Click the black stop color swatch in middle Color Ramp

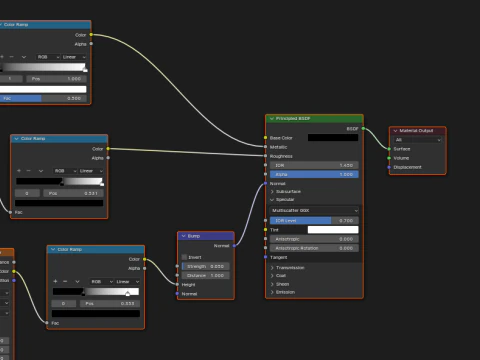click(59, 203)
